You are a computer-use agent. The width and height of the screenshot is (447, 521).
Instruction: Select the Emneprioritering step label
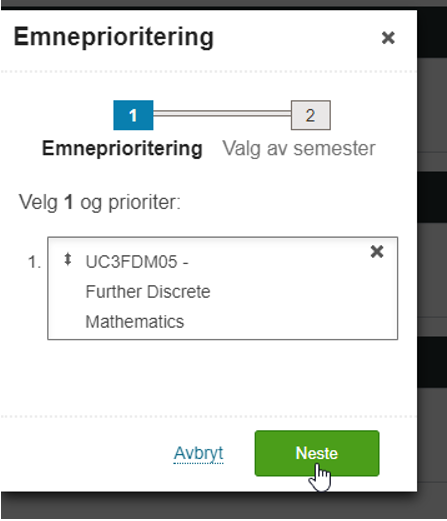tap(122, 148)
